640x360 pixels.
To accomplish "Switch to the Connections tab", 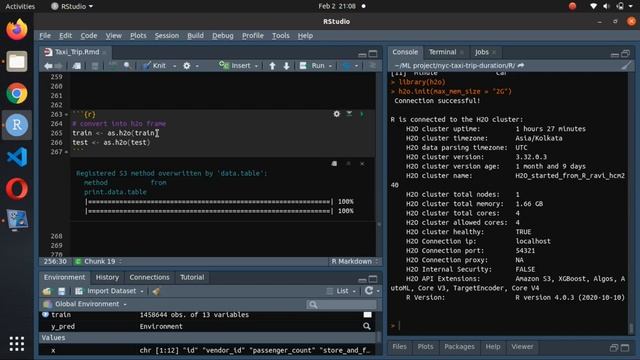I will tap(149, 277).
